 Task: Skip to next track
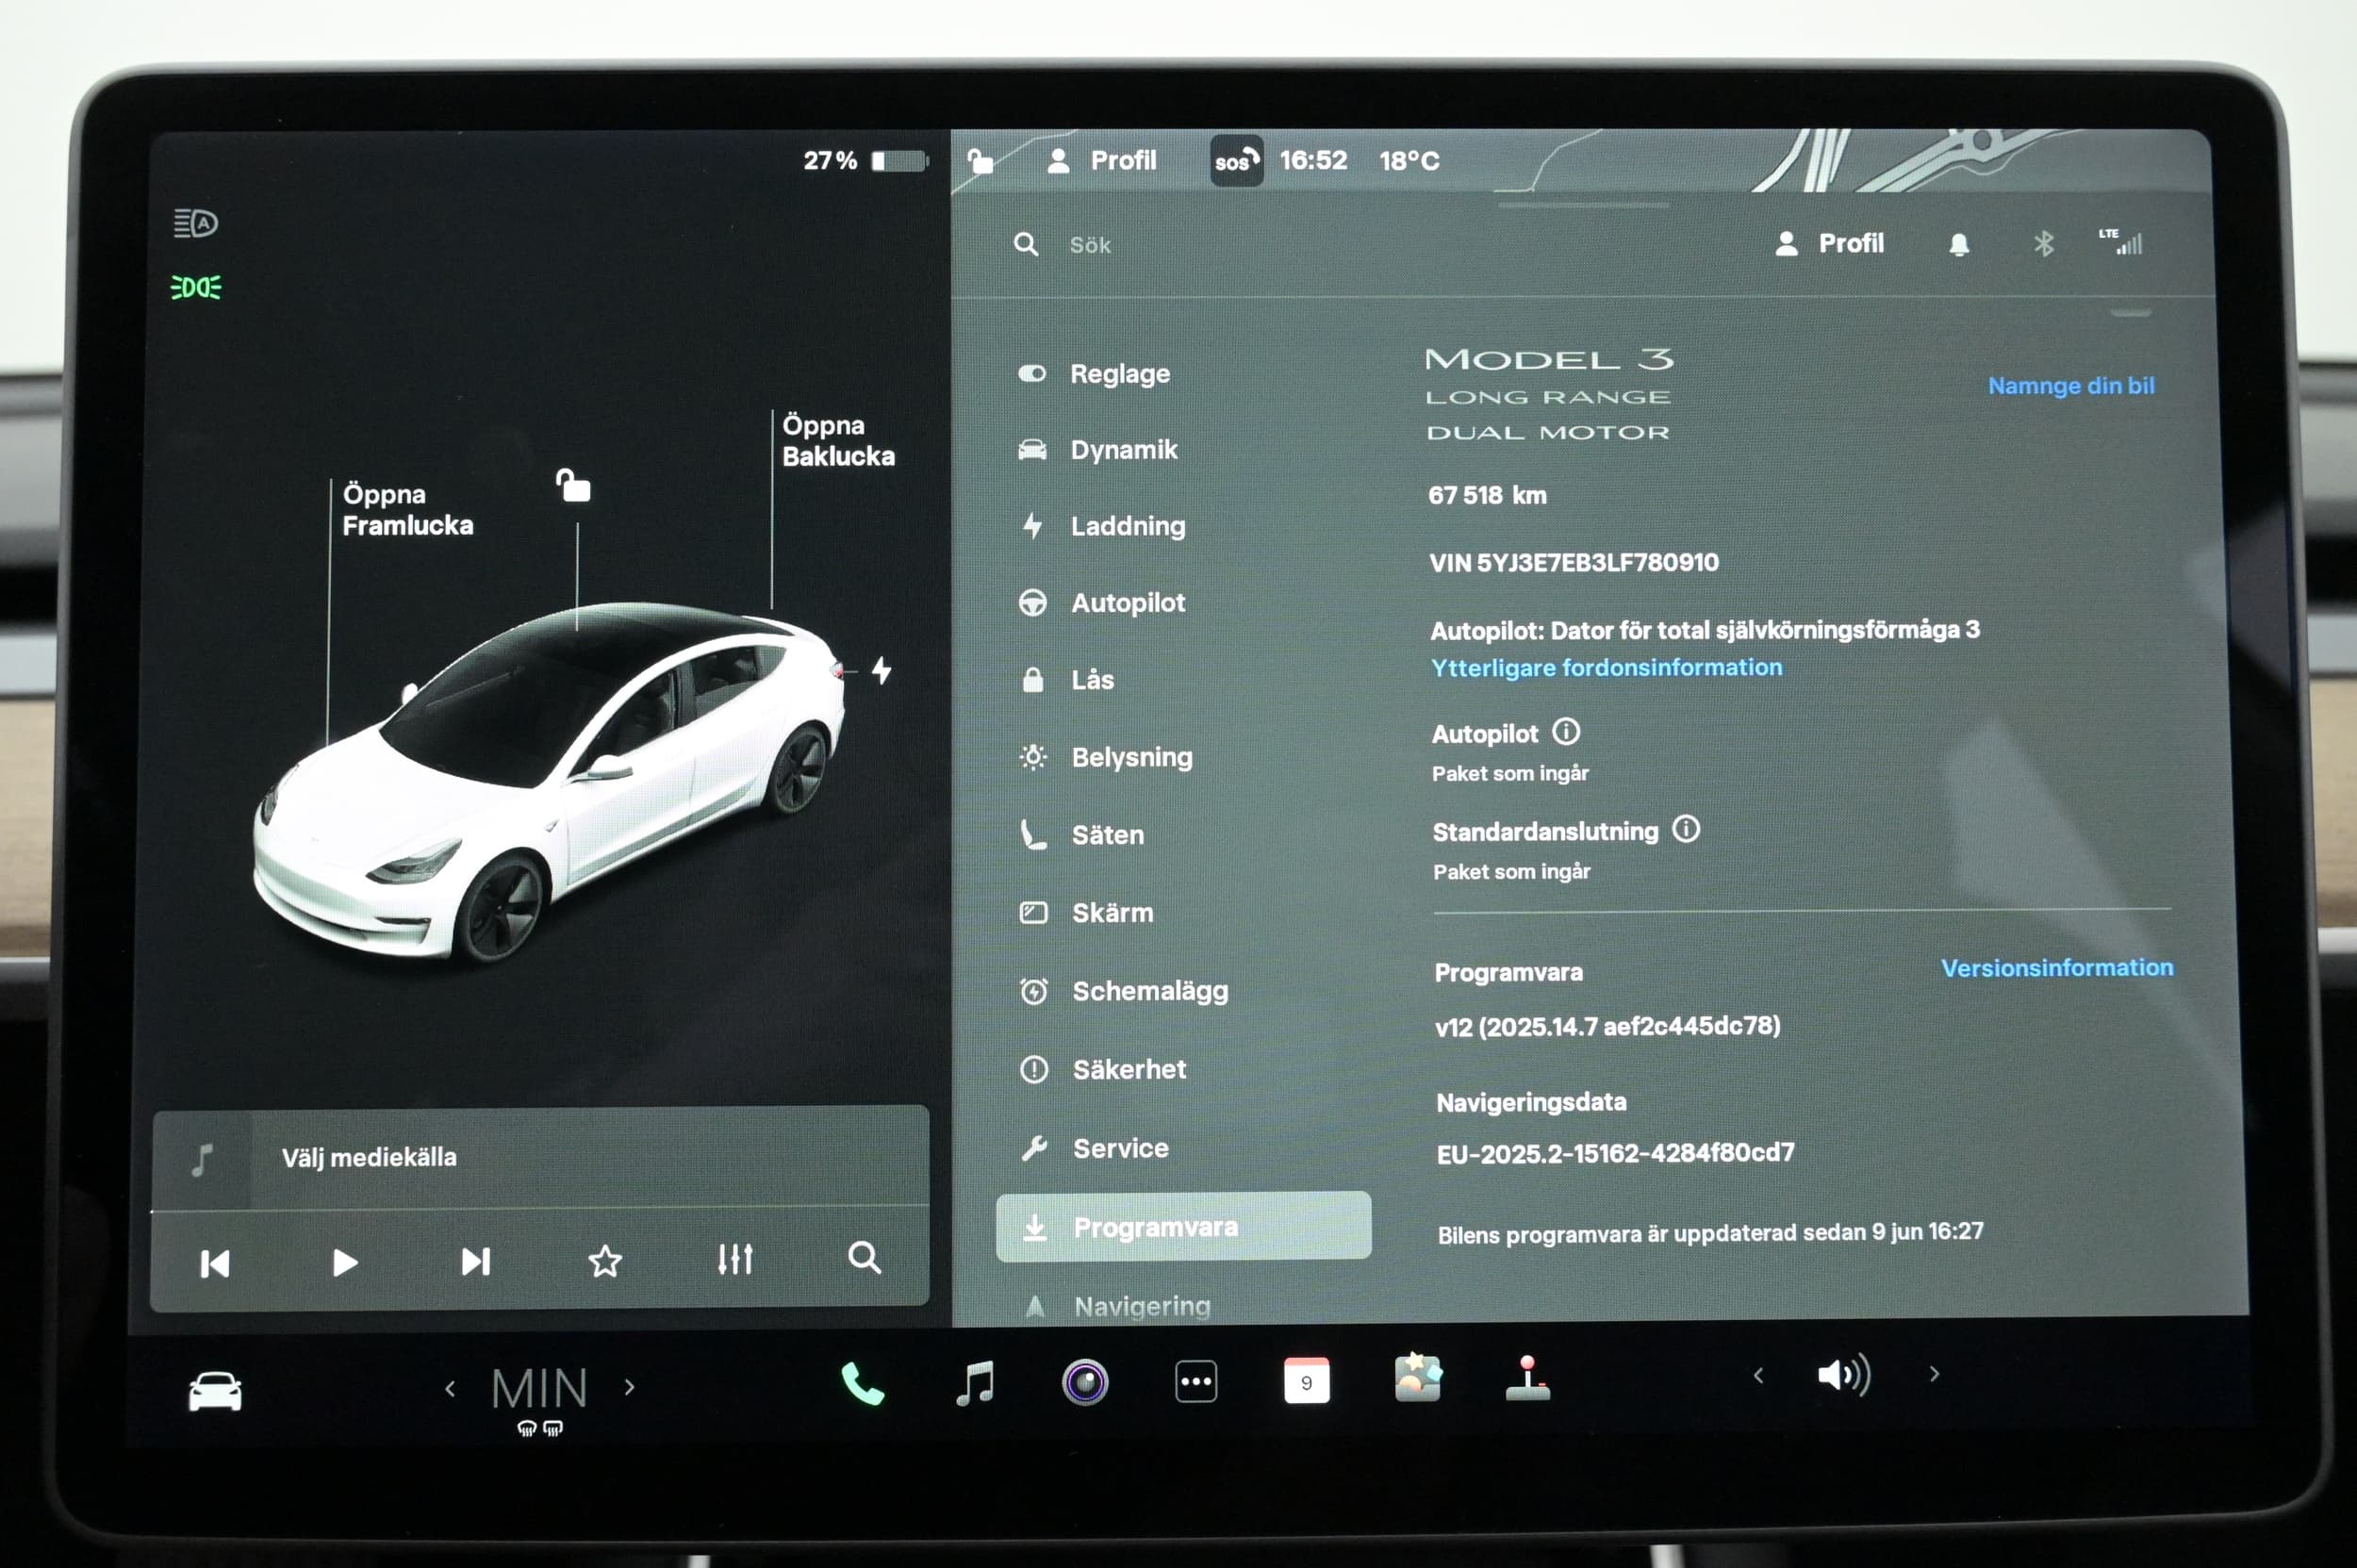476,1261
